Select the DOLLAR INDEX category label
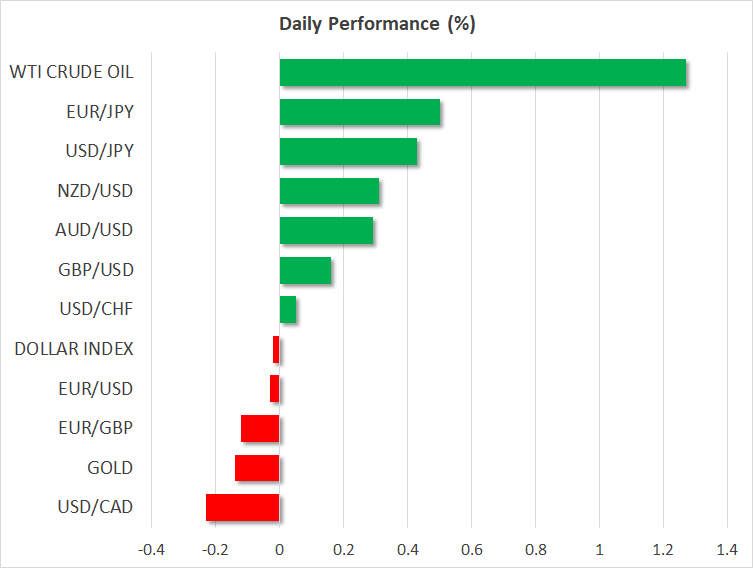Viewport: 753px width, 568px height. click(x=74, y=349)
